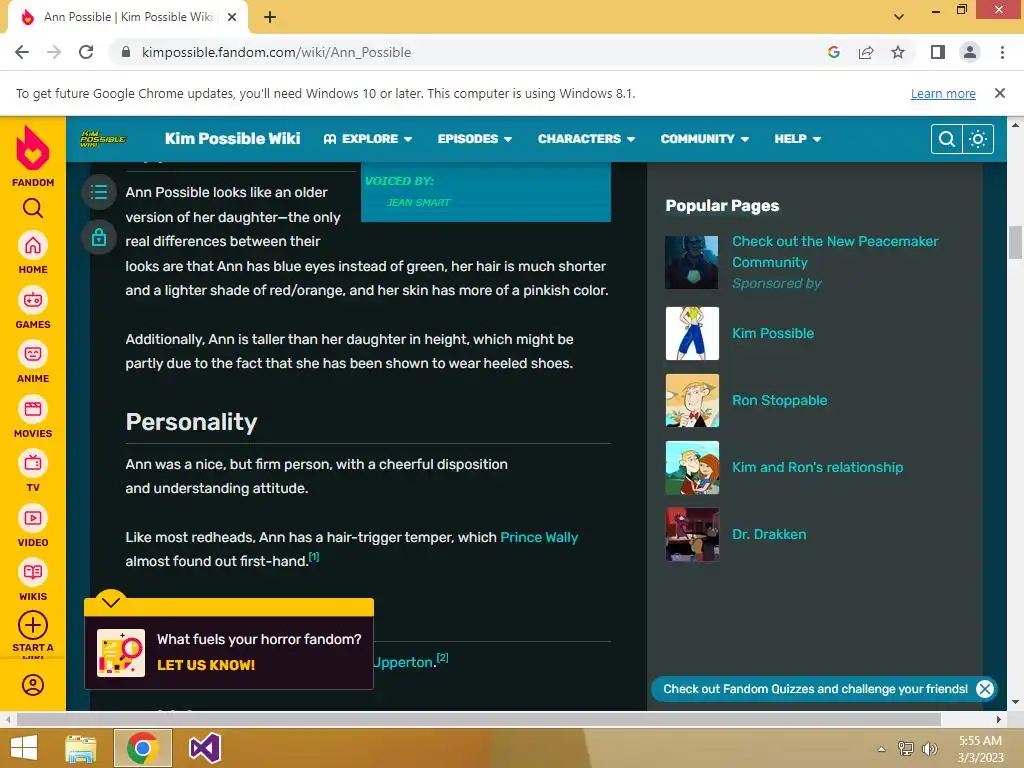The image size is (1024, 768).
Task: Toggle the light/dark theme sun icon
Action: click(x=978, y=139)
